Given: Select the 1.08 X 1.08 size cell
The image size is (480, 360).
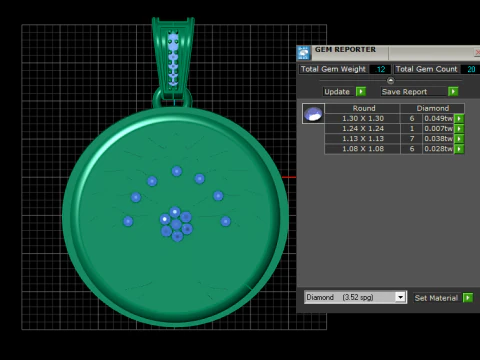Looking at the screenshot, I should click(x=363, y=149).
